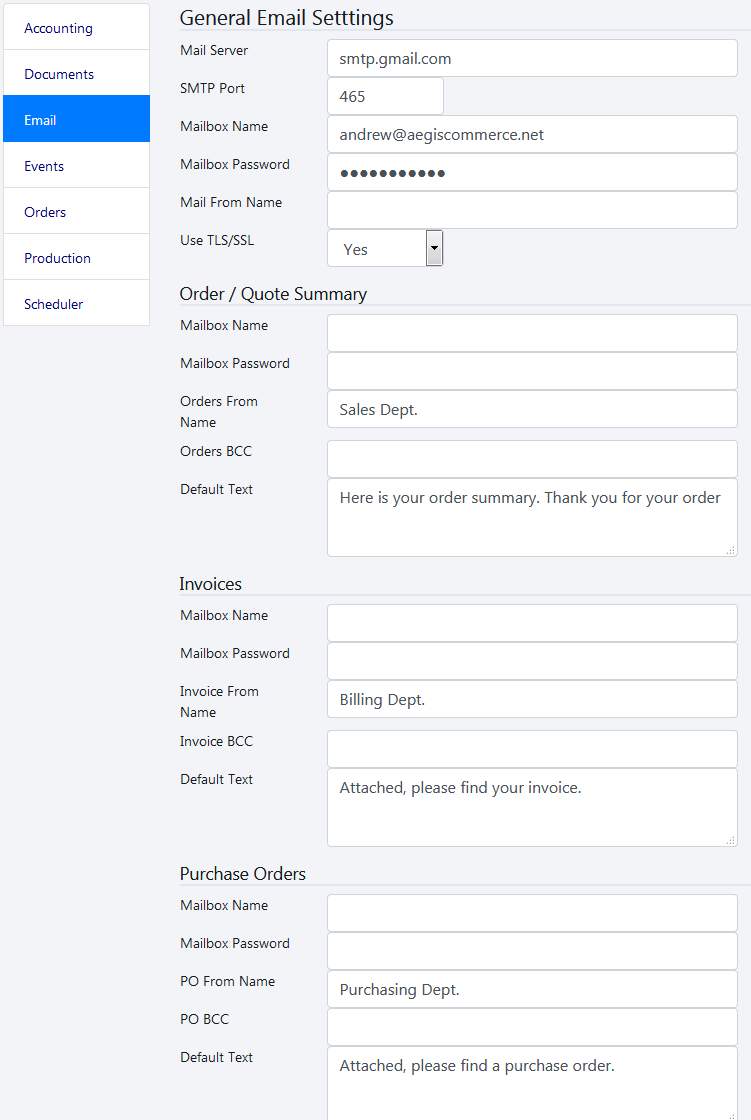Click the order summary Default Text box

click(x=532, y=517)
